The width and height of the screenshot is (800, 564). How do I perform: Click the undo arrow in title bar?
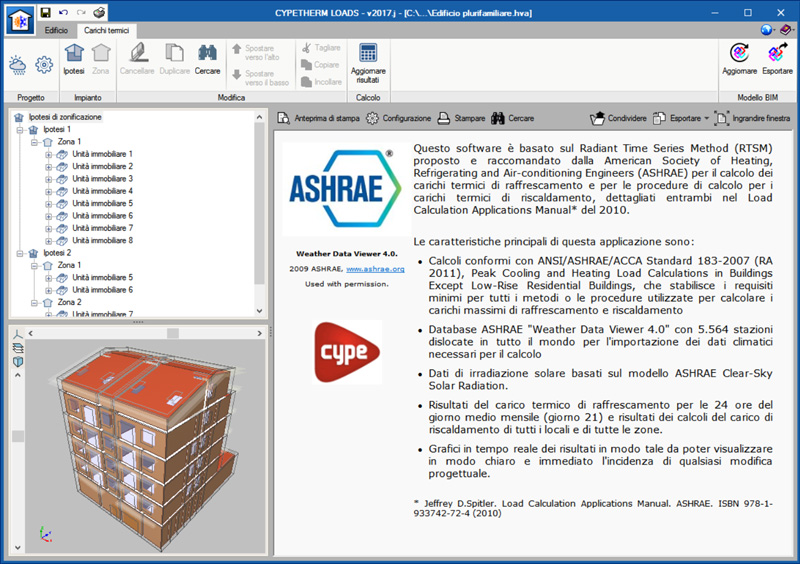pos(63,12)
